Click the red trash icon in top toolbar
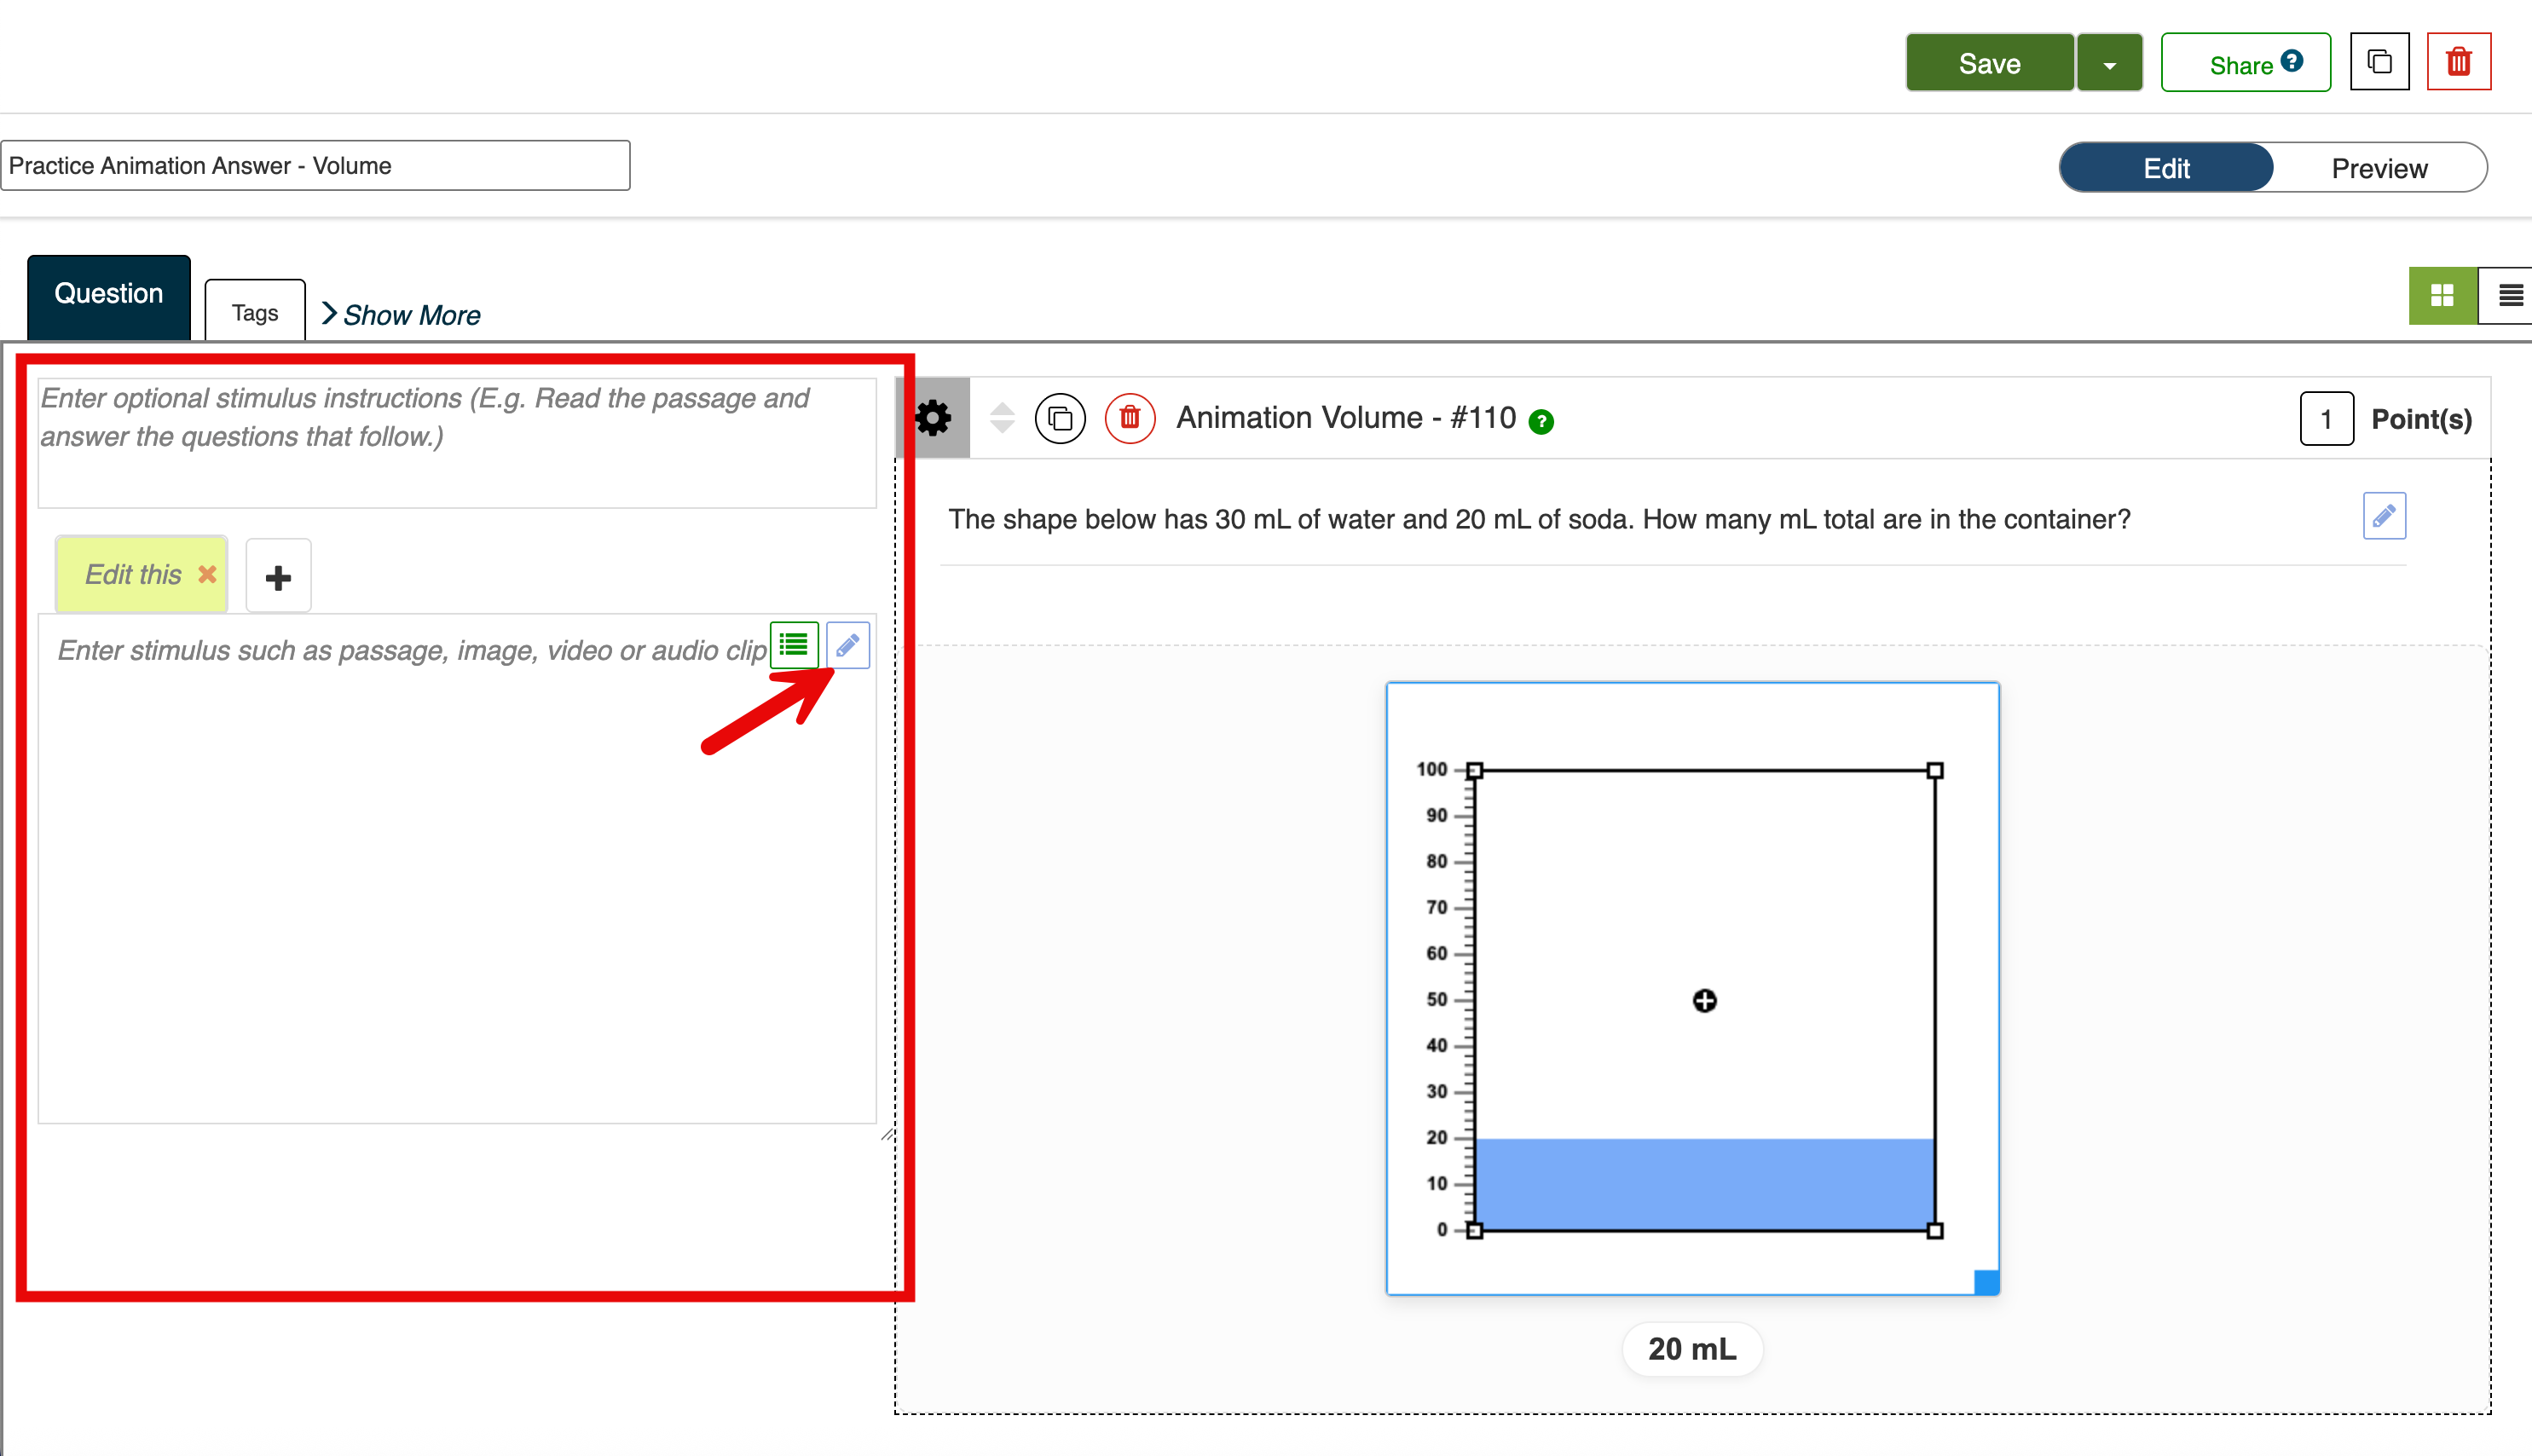 (2458, 62)
